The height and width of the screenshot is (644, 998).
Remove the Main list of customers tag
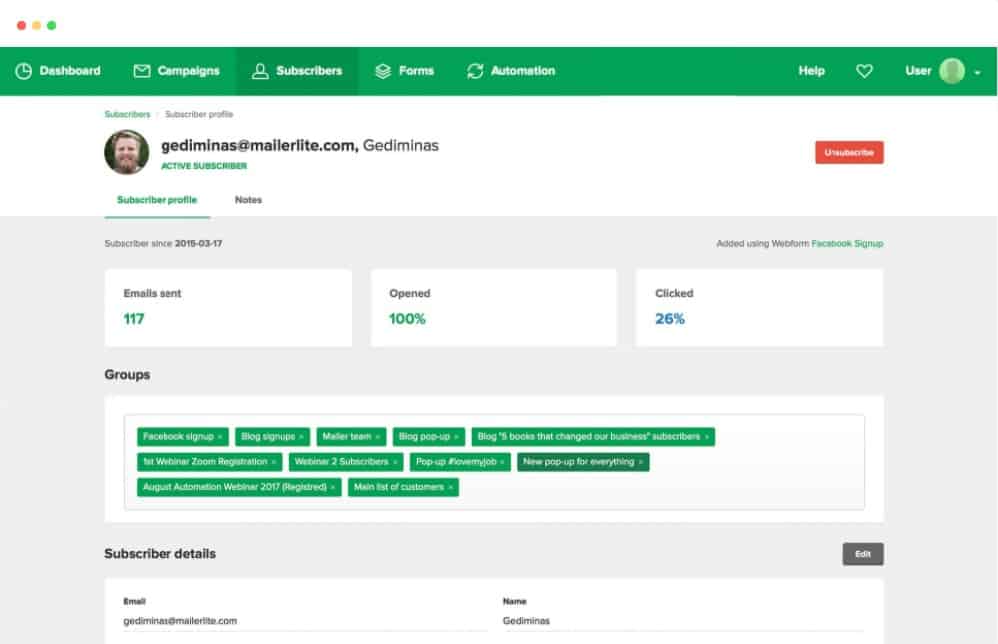[x=451, y=487]
